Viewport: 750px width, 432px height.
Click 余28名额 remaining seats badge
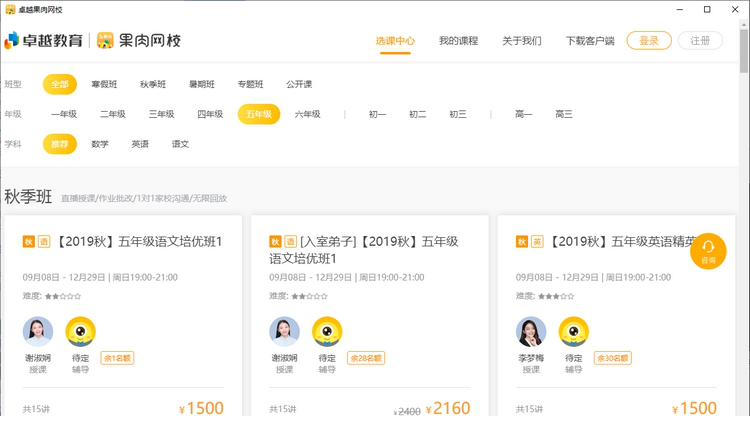(x=366, y=358)
